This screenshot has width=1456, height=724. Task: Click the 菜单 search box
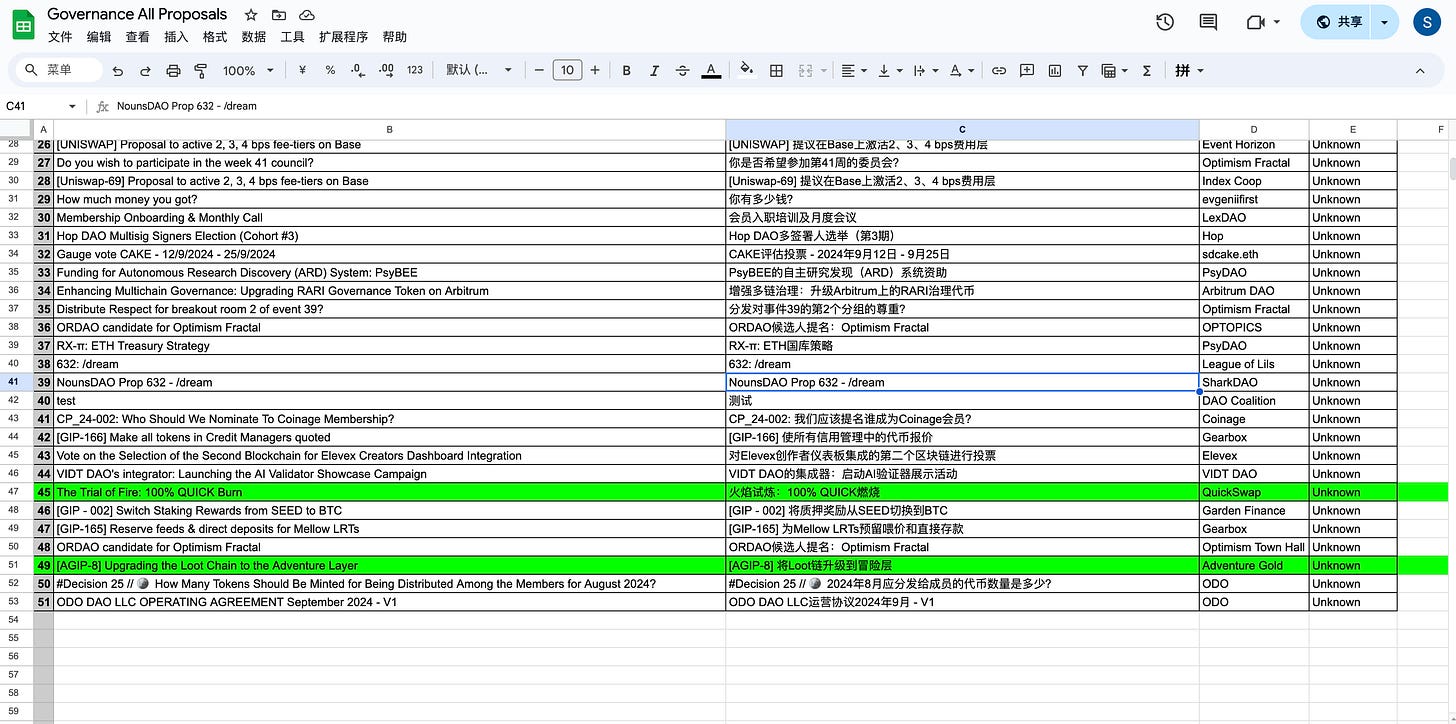[x=60, y=70]
